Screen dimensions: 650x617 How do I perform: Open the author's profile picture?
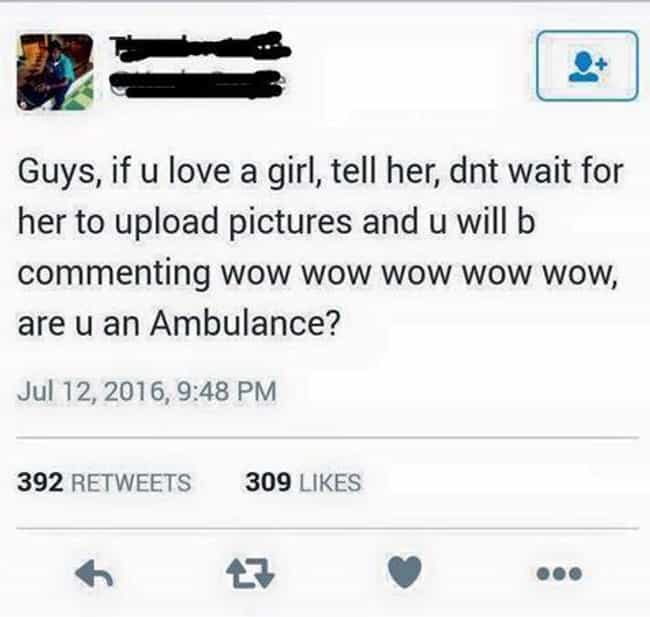point(55,72)
